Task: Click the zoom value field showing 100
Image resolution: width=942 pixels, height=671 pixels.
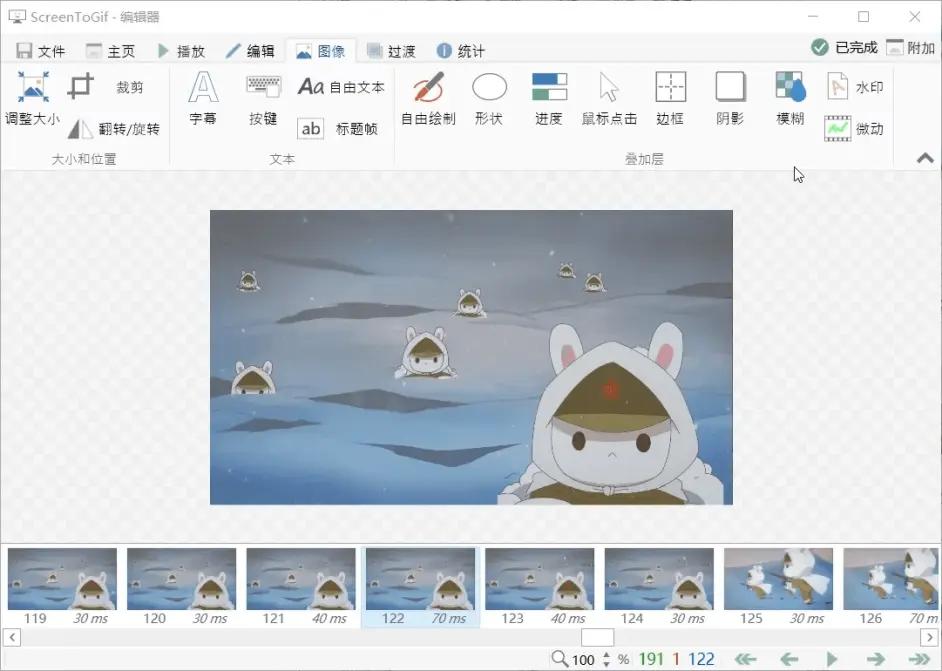Action: [x=583, y=660]
